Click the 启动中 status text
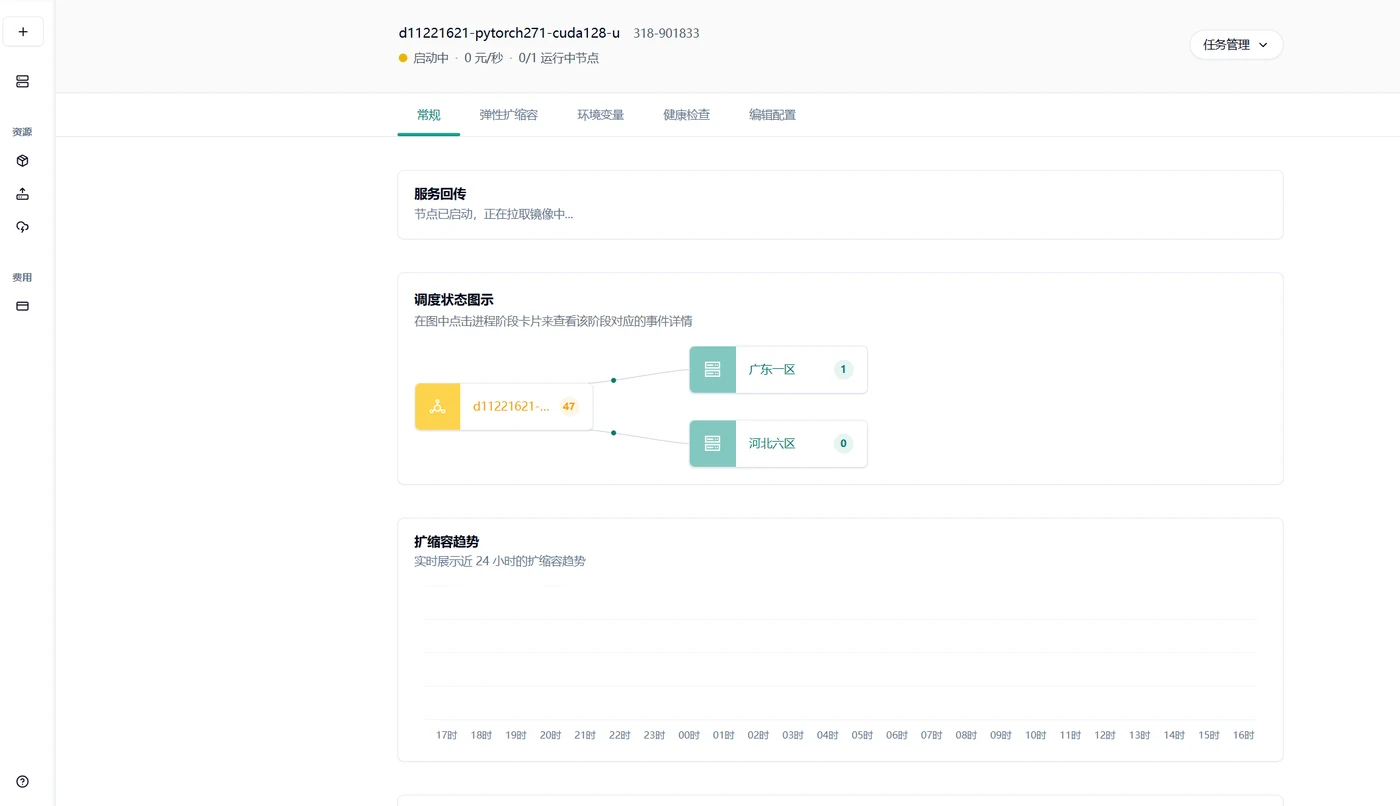This screenshot has height=806, width=1400. point(431,58)
